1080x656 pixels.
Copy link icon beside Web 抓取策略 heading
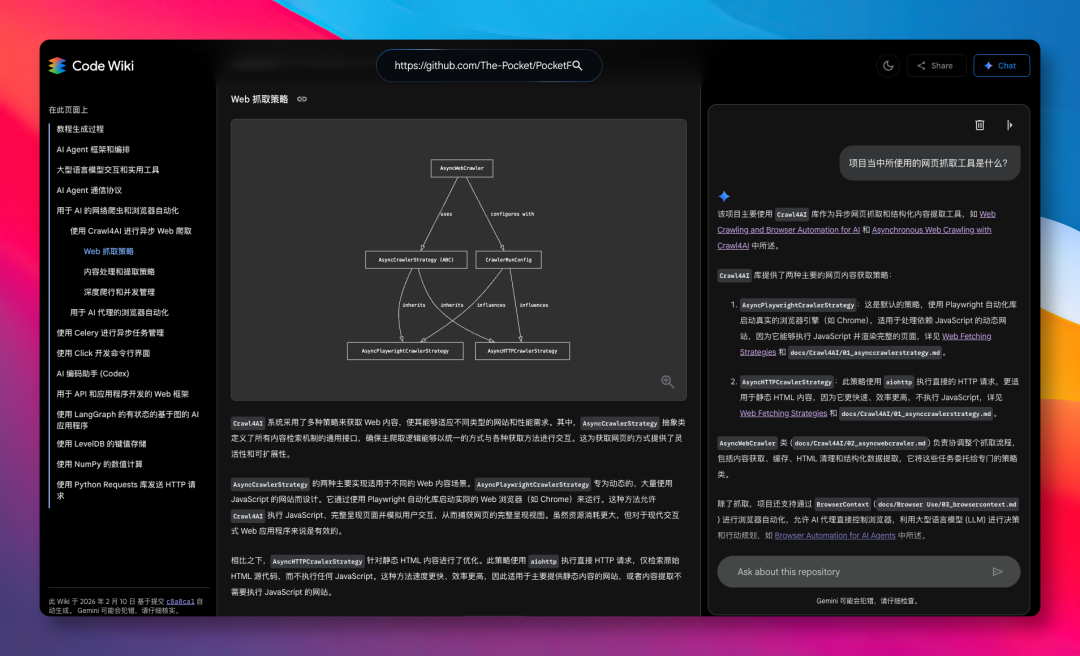coord(302,99)
